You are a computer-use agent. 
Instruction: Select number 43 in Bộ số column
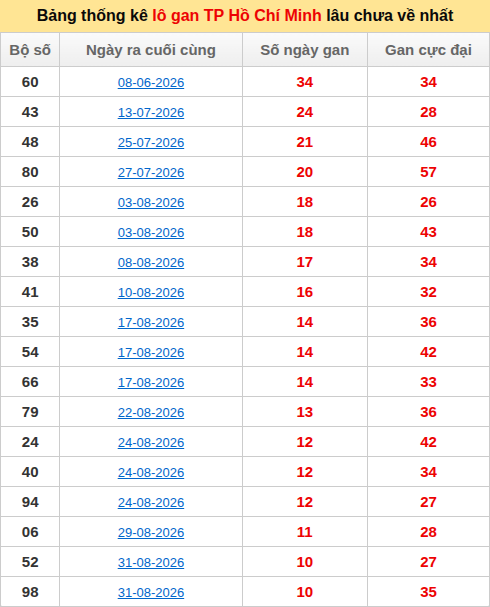(x=30, y=112)
